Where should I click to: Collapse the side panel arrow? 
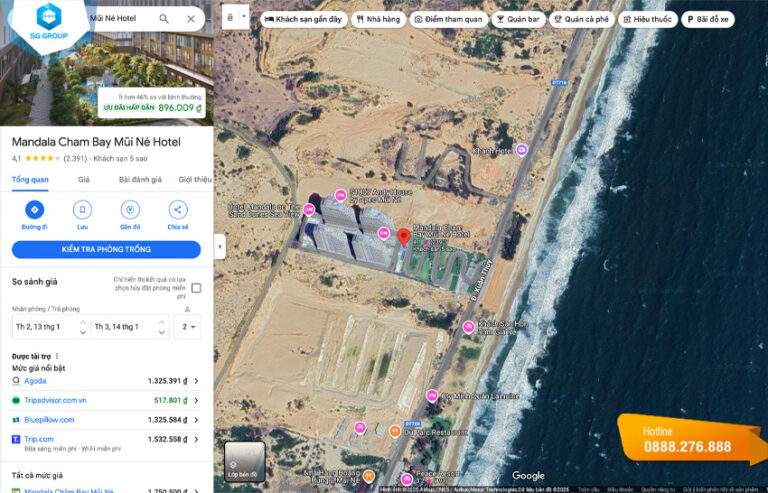tap(220, 247)
